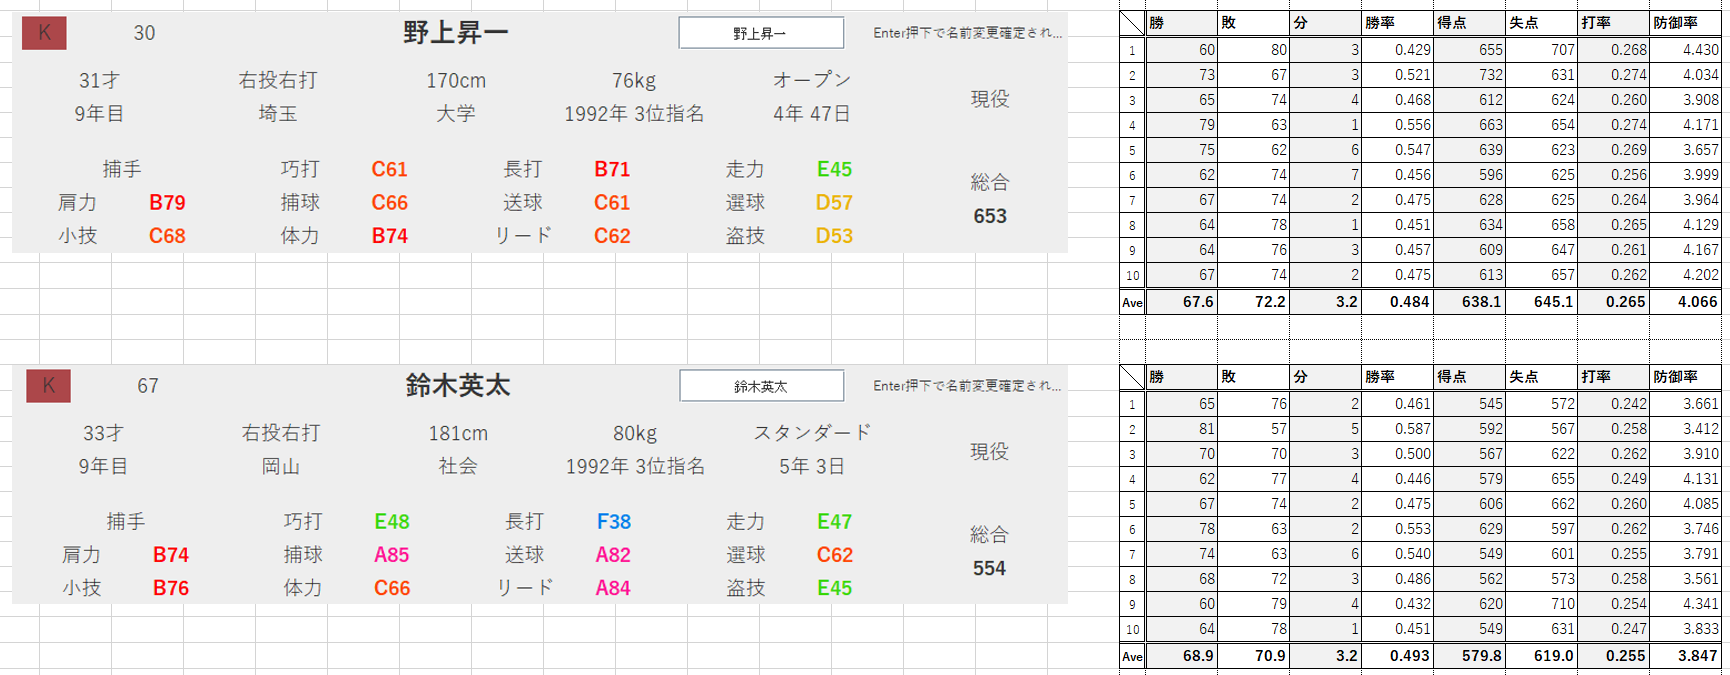Click the 打率 header in the lower table
The image size is (1730, 675).
point(1613,377)
